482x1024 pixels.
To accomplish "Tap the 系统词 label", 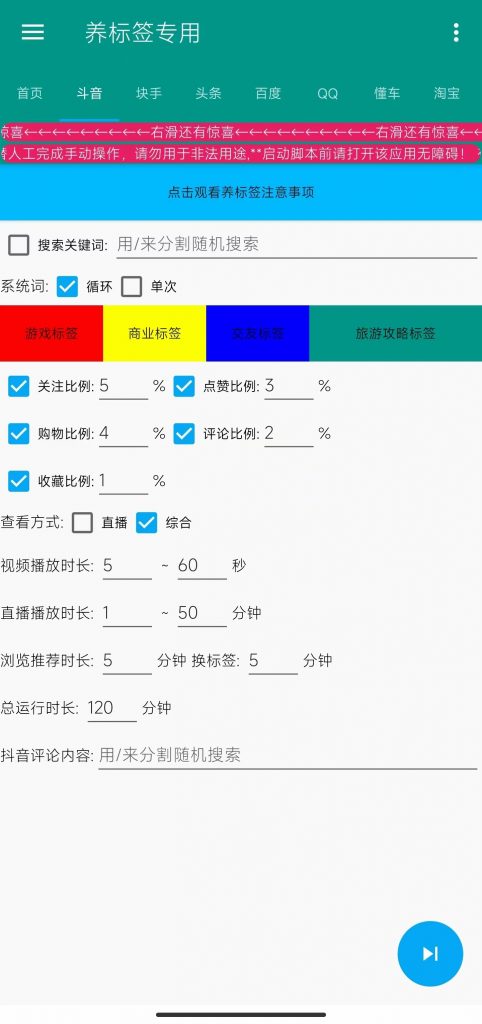I will [24, 287].
